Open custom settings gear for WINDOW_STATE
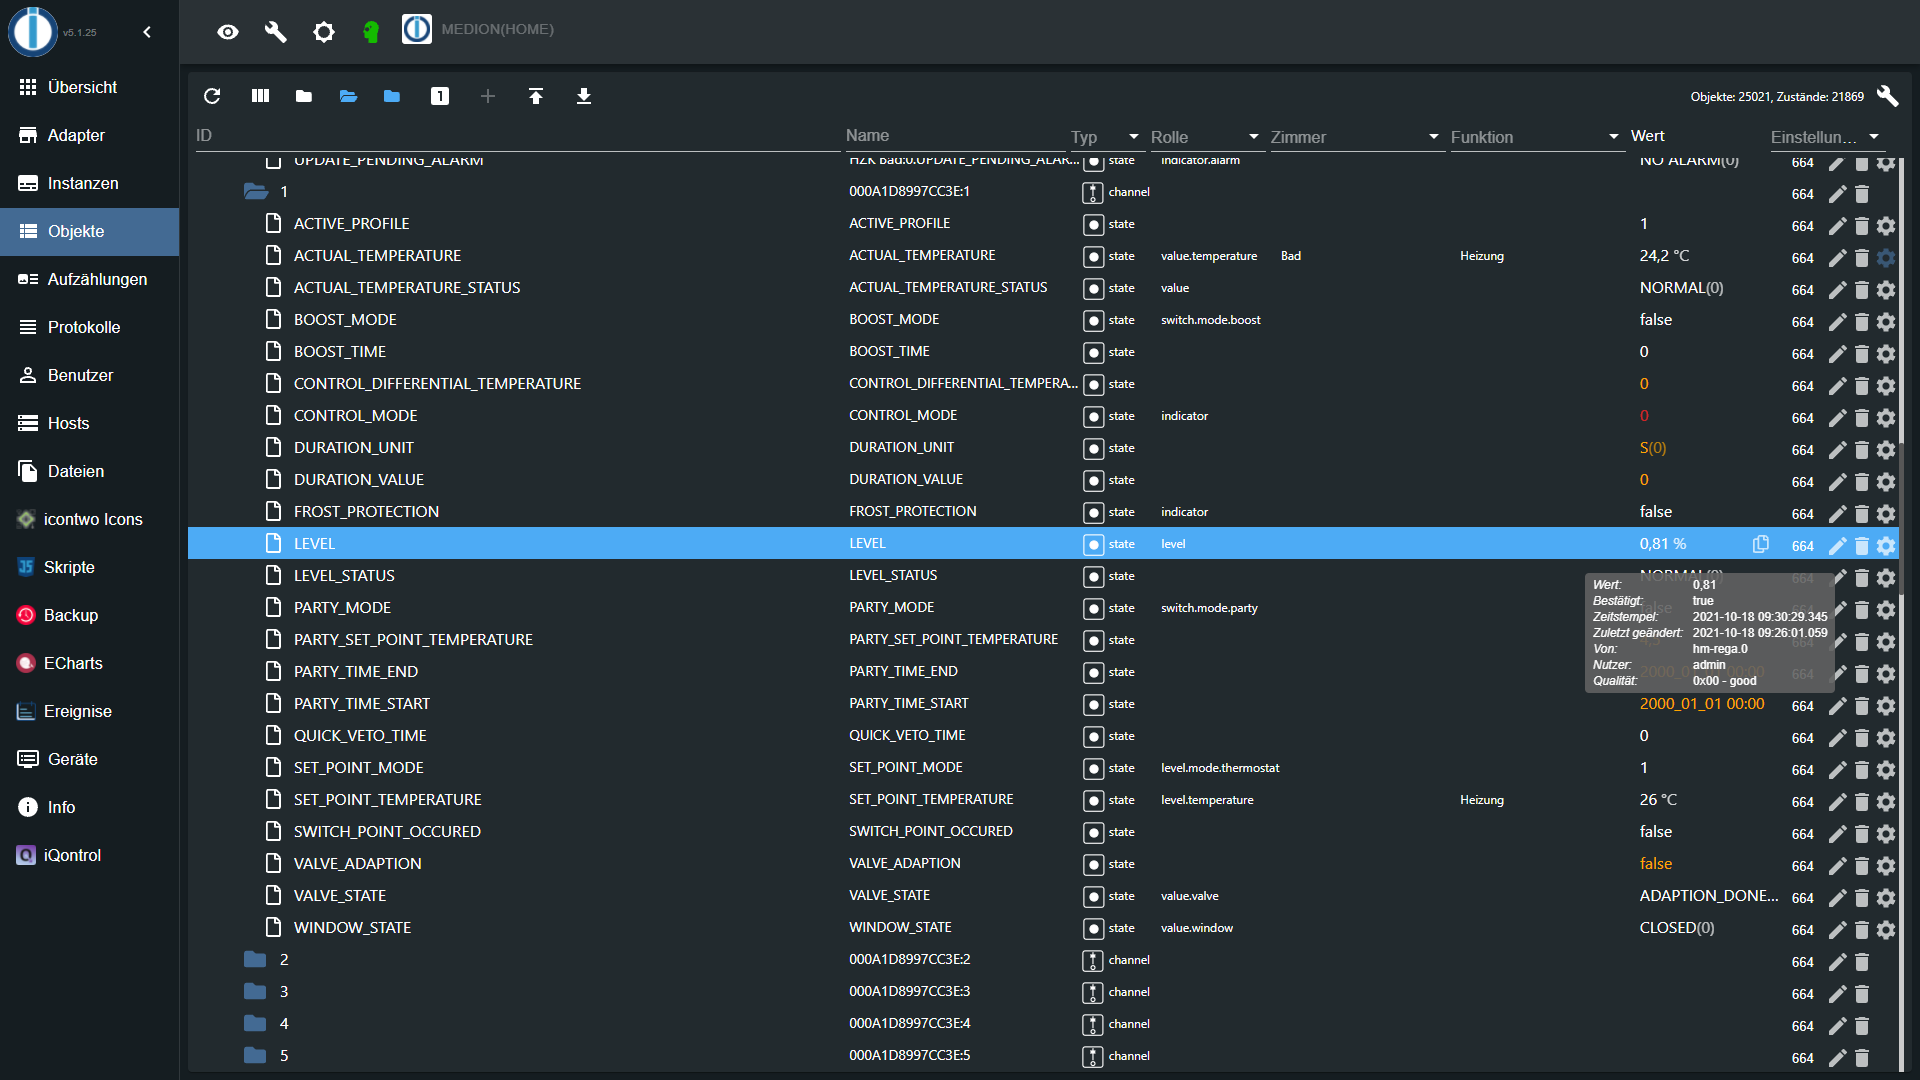Screen dimensions: 1920x1080 [x=1886, y=930]
